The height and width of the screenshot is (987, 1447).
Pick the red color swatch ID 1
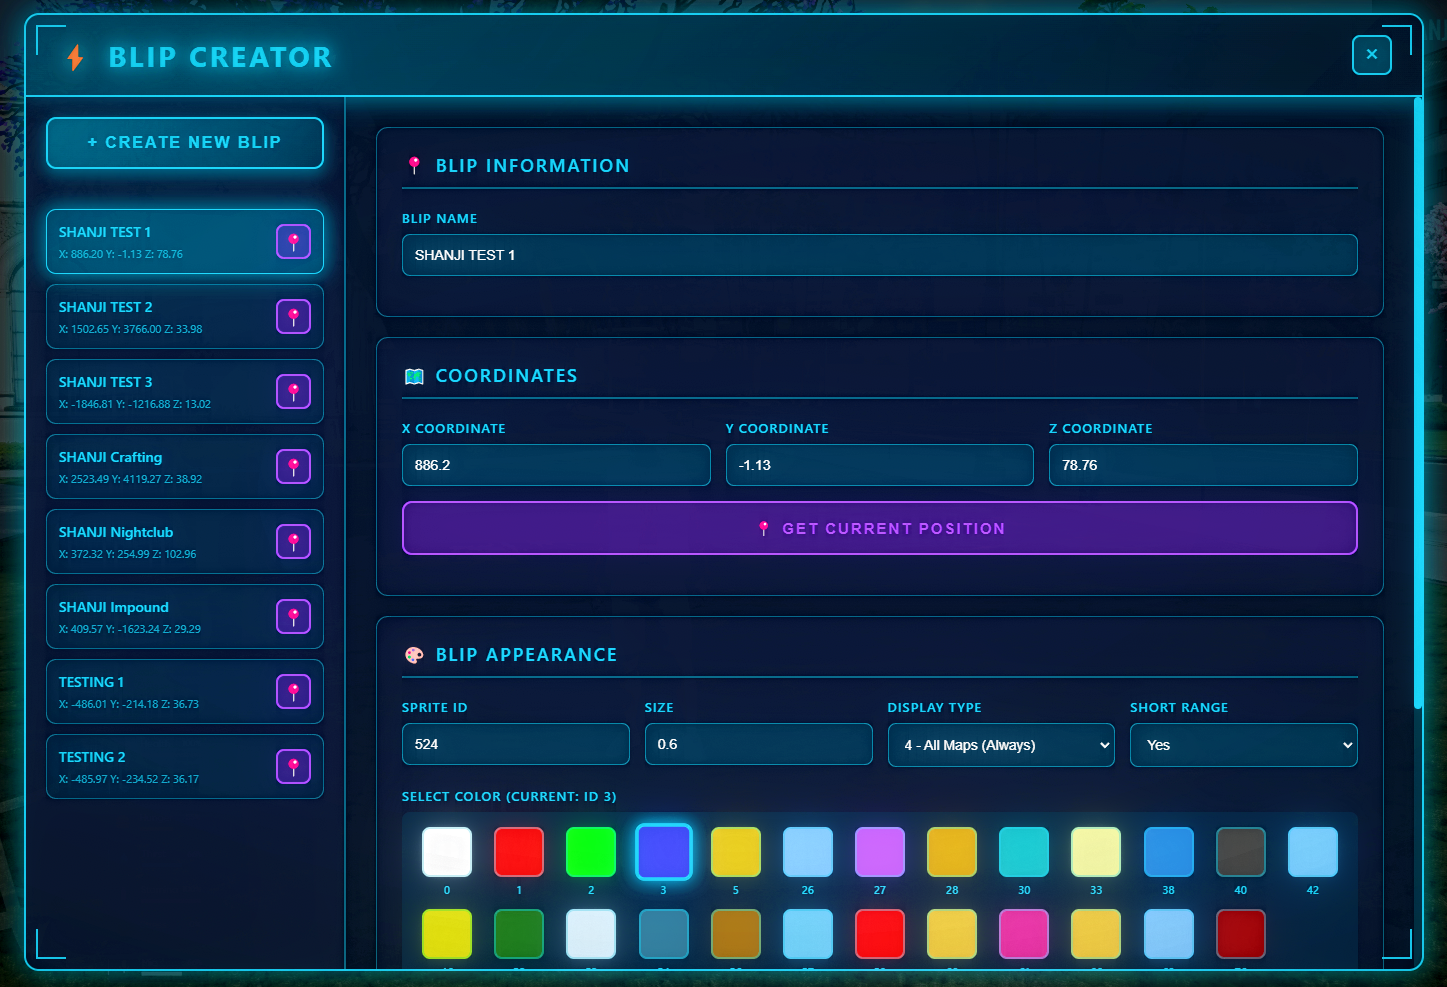pos(519,852)
